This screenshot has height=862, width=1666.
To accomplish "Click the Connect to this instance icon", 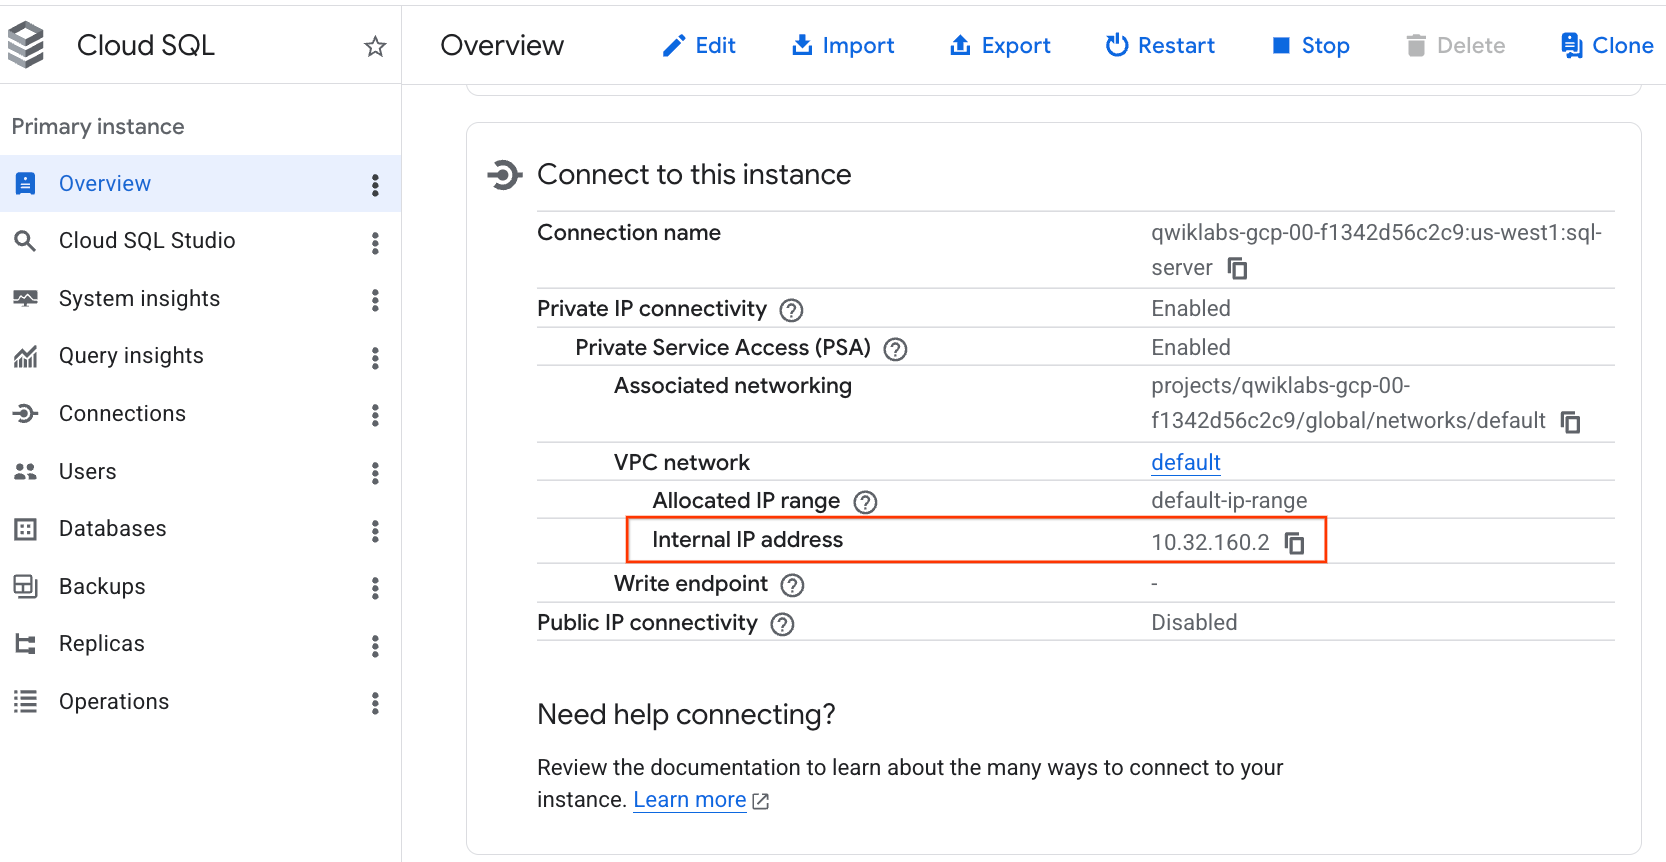I will 505,175.
